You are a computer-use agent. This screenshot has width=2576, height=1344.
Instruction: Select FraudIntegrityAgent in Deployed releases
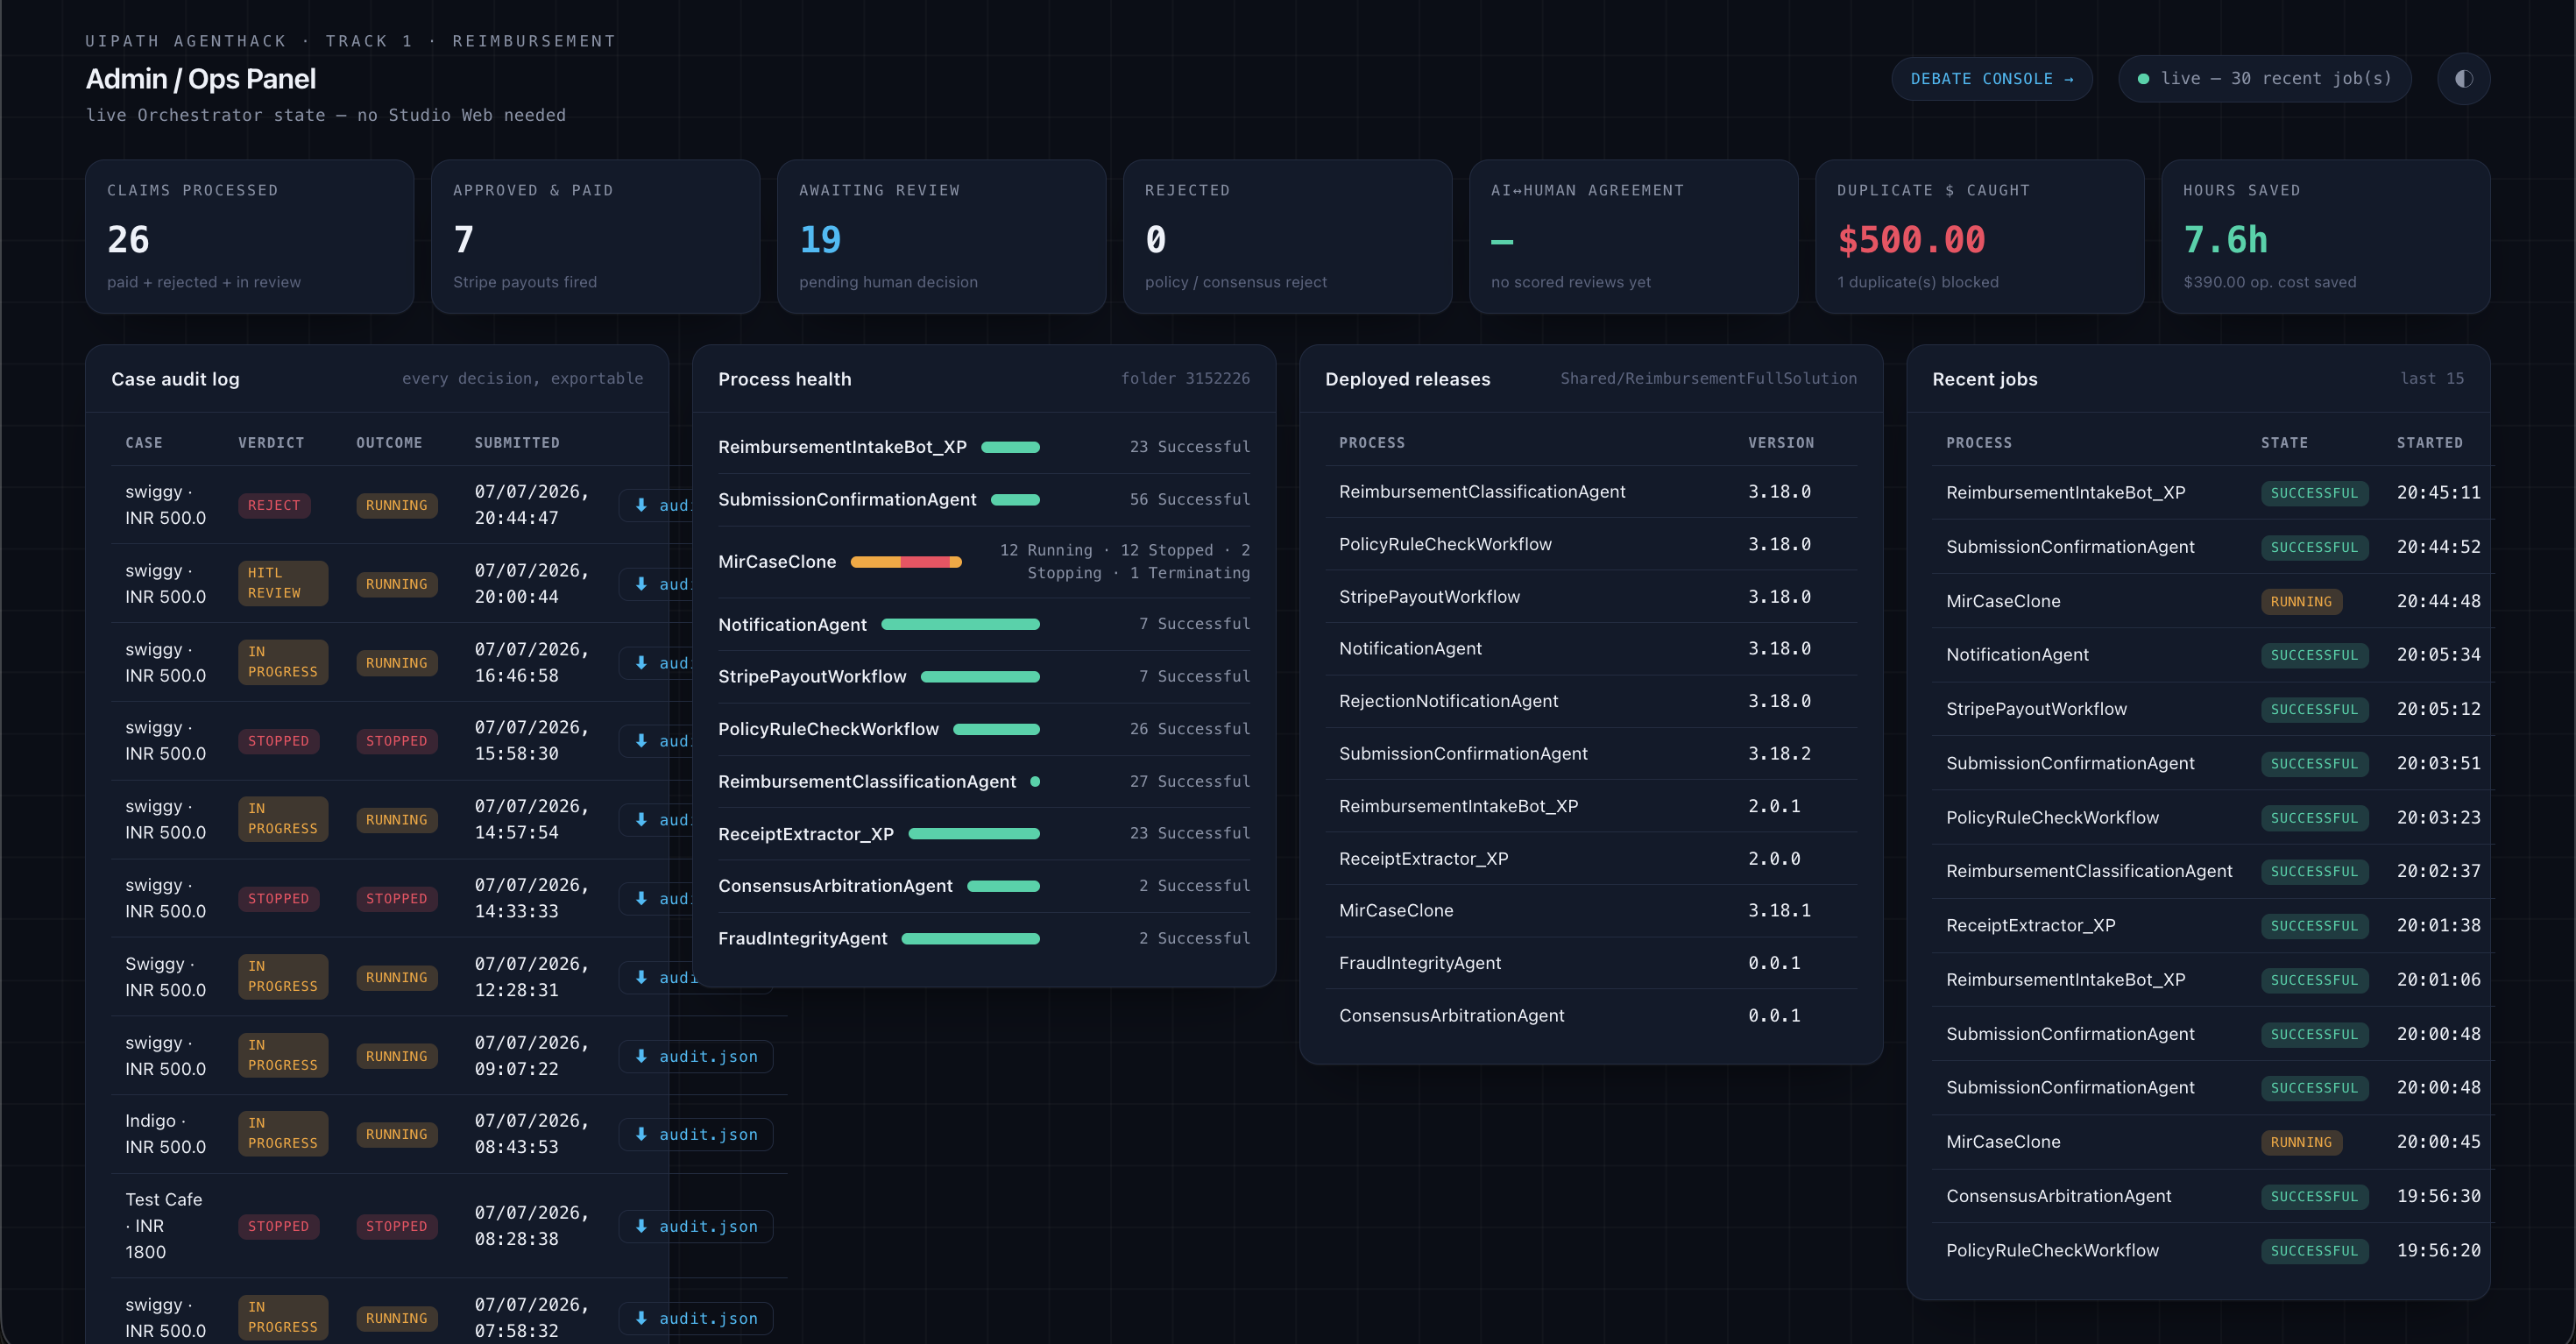tap(1591, 963)
